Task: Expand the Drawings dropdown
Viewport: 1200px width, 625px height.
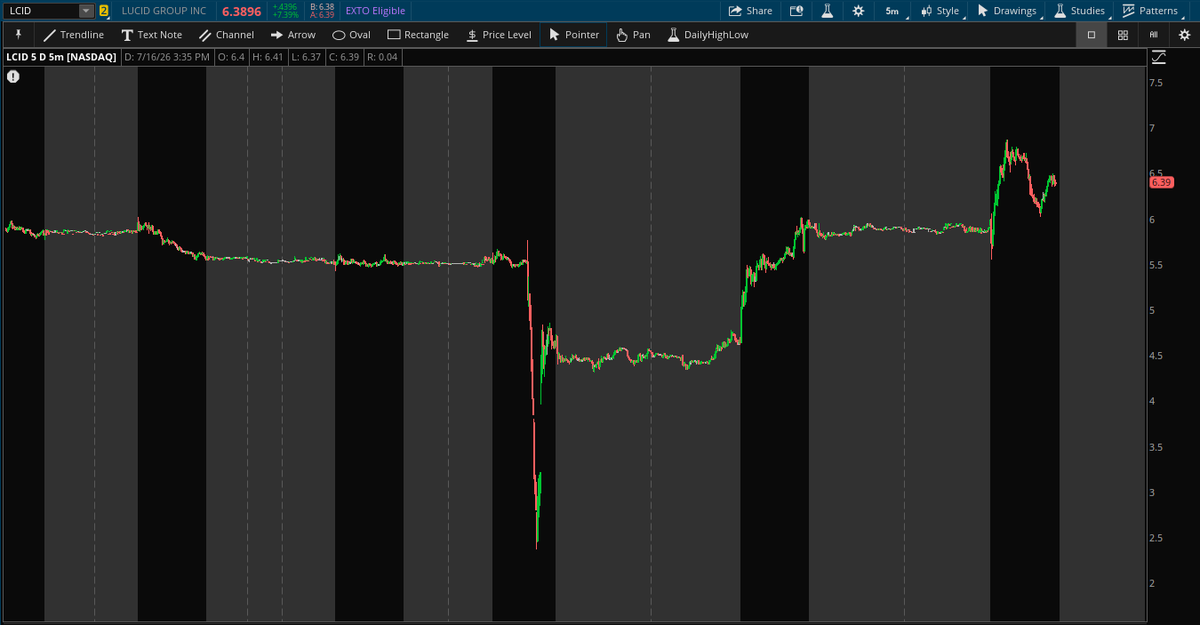Action: coord(1008,11)
